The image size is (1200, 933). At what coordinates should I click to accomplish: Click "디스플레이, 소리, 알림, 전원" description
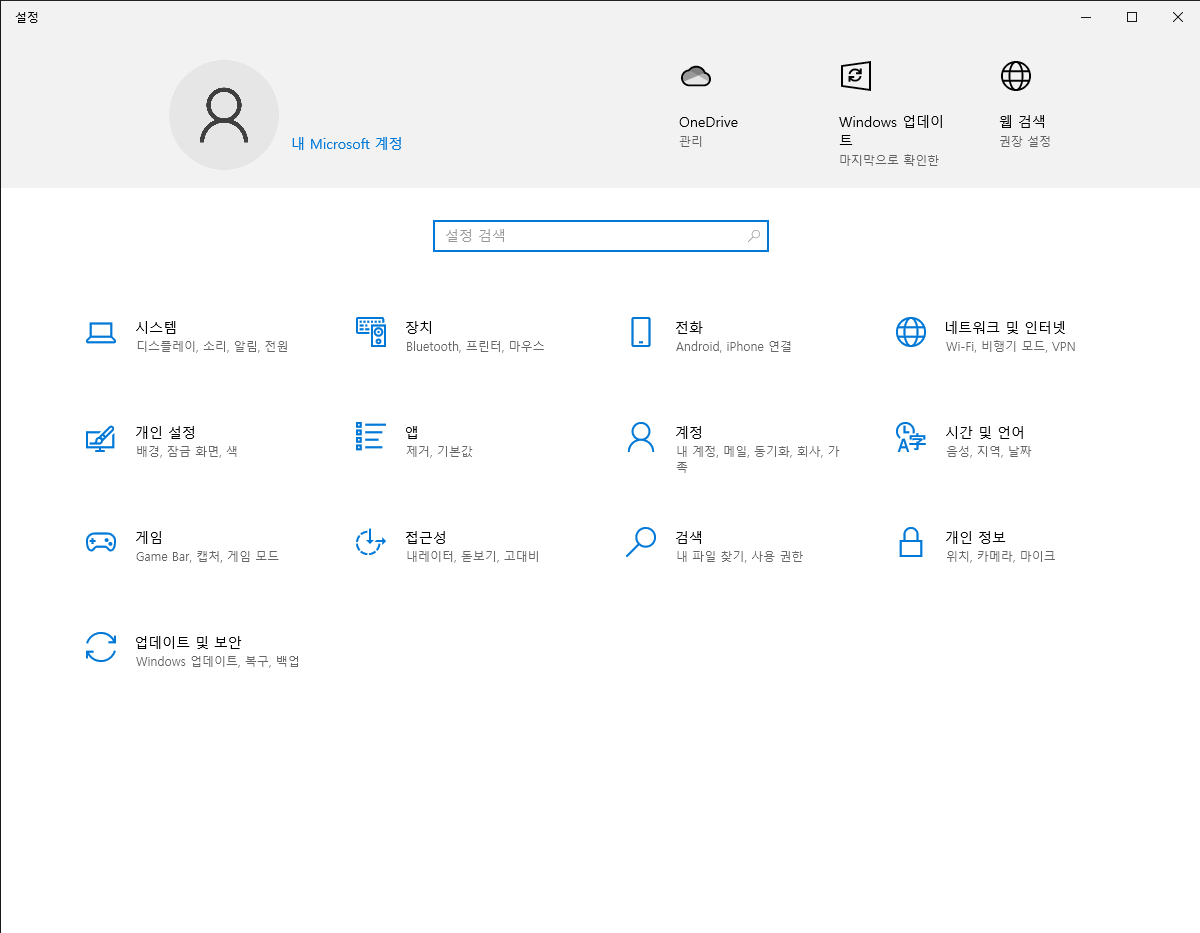(212, 347)
